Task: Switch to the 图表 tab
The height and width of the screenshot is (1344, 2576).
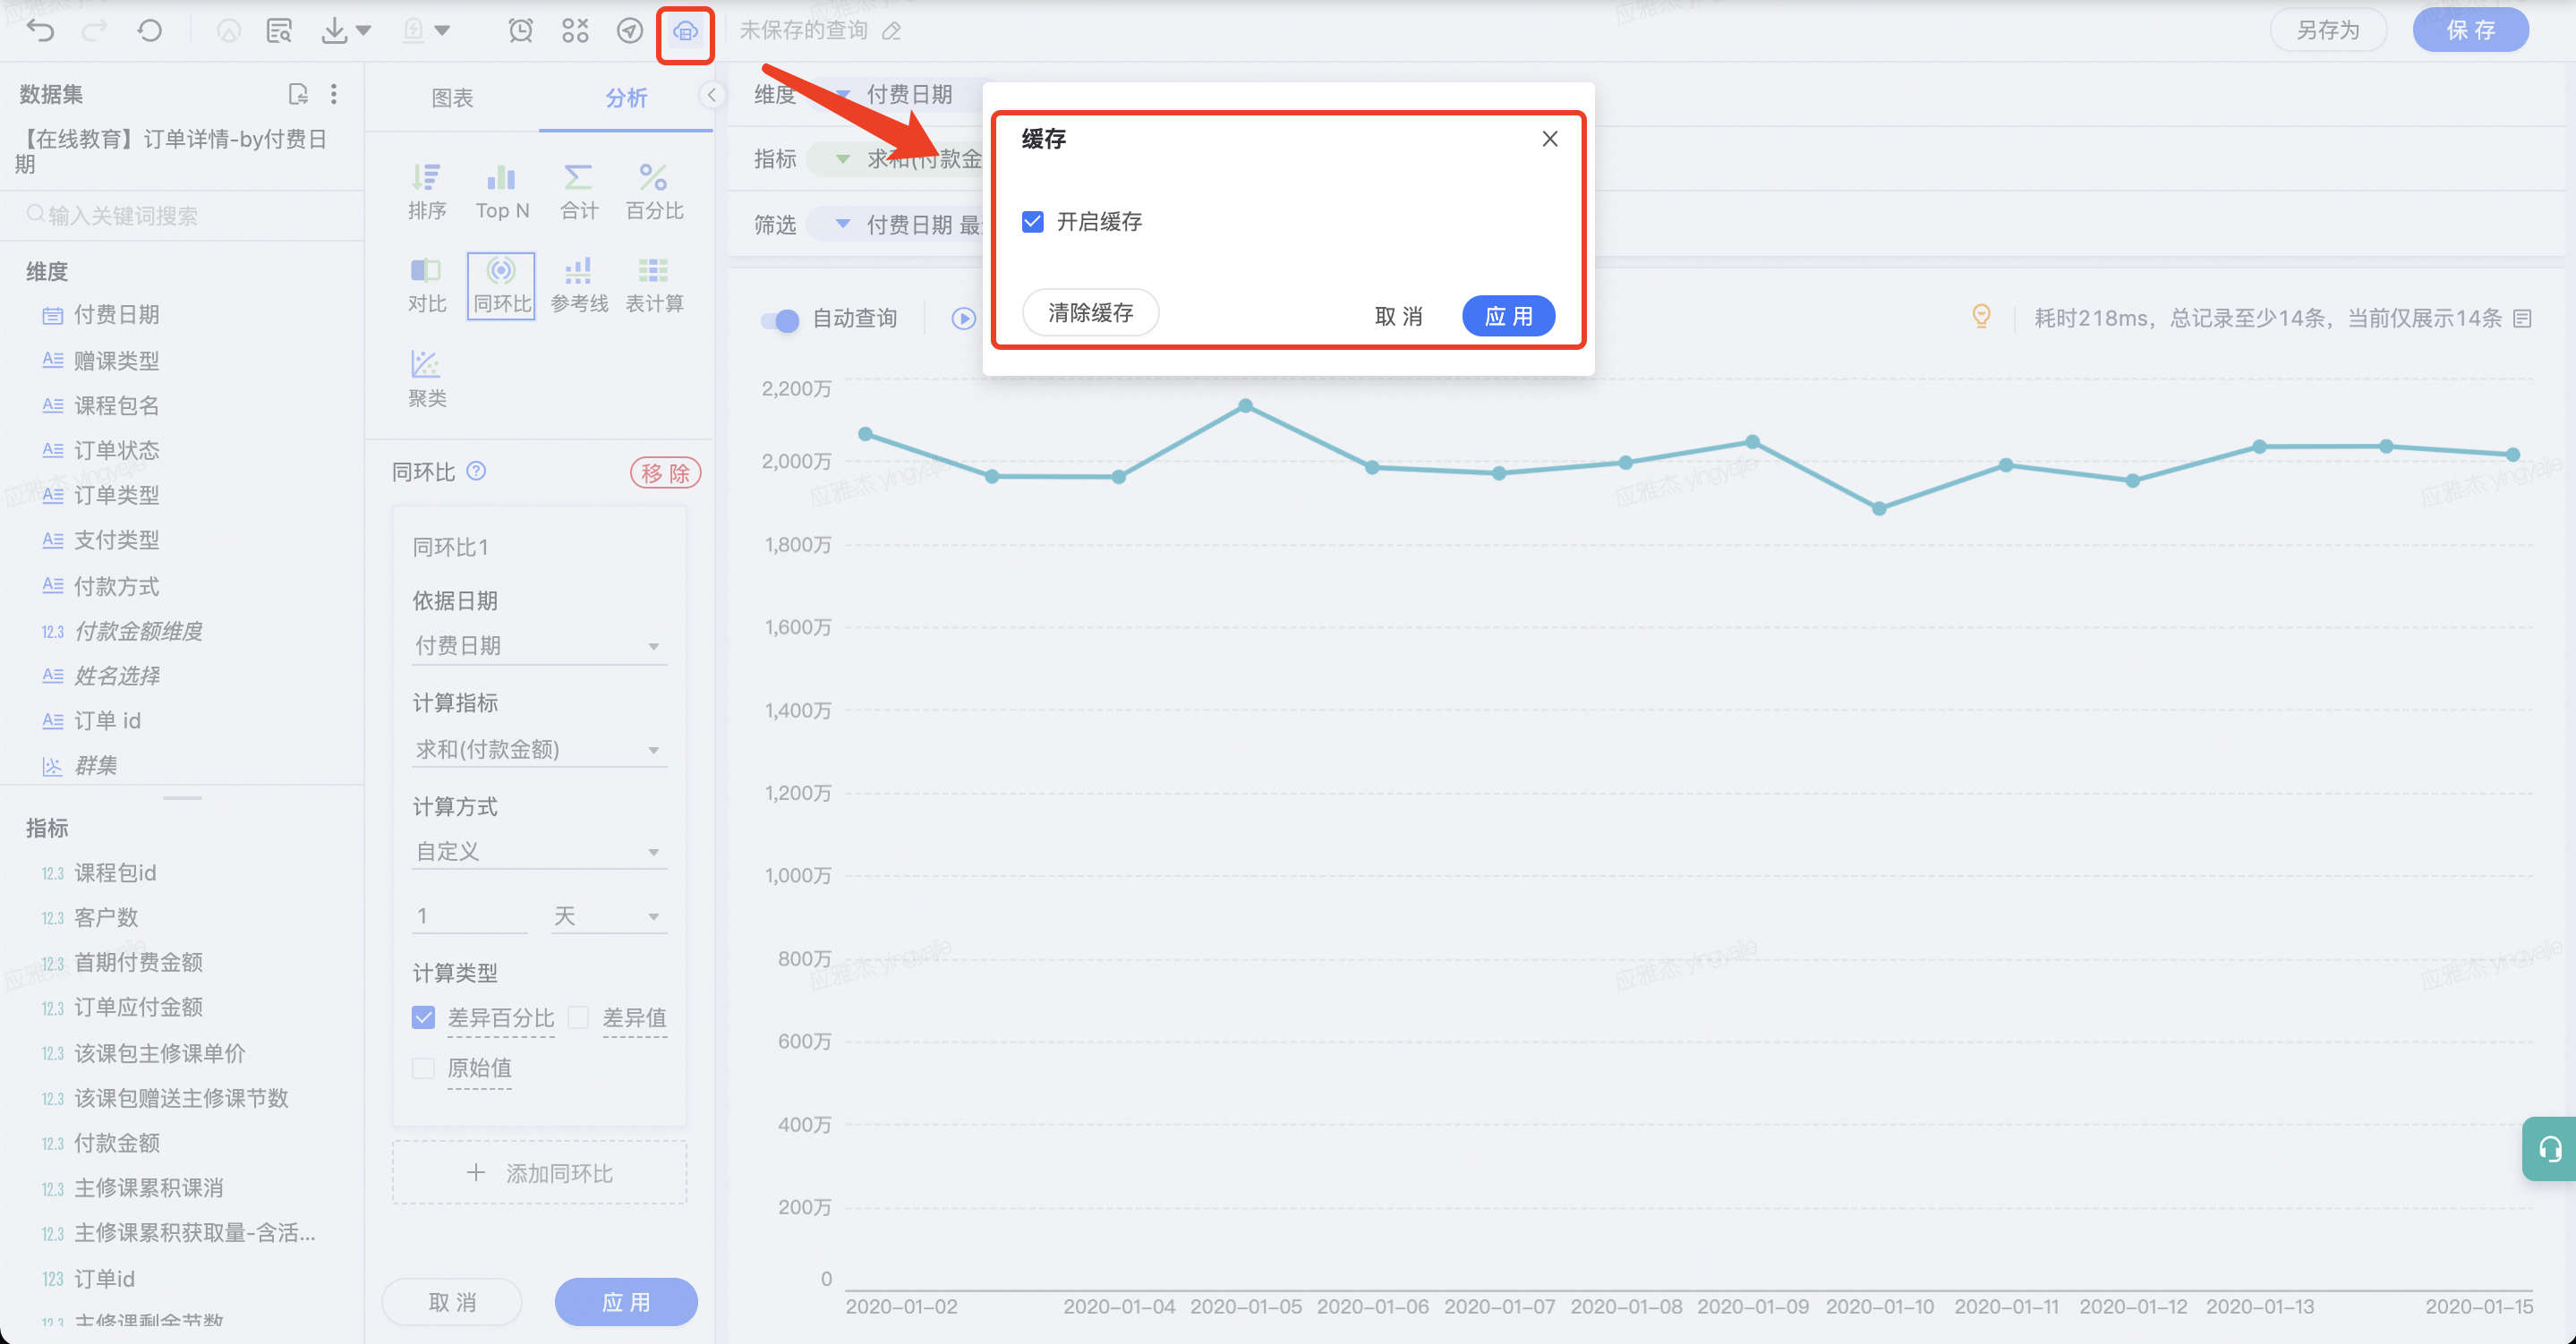Action: [452, 98]
